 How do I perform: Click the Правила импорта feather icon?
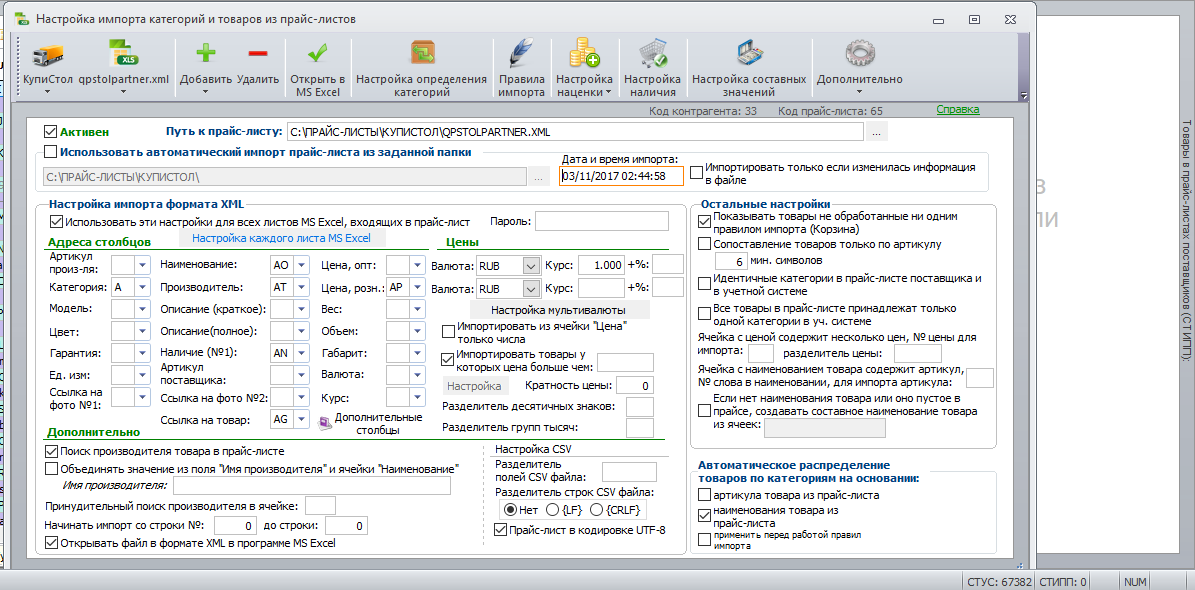[x=521, y=55]
